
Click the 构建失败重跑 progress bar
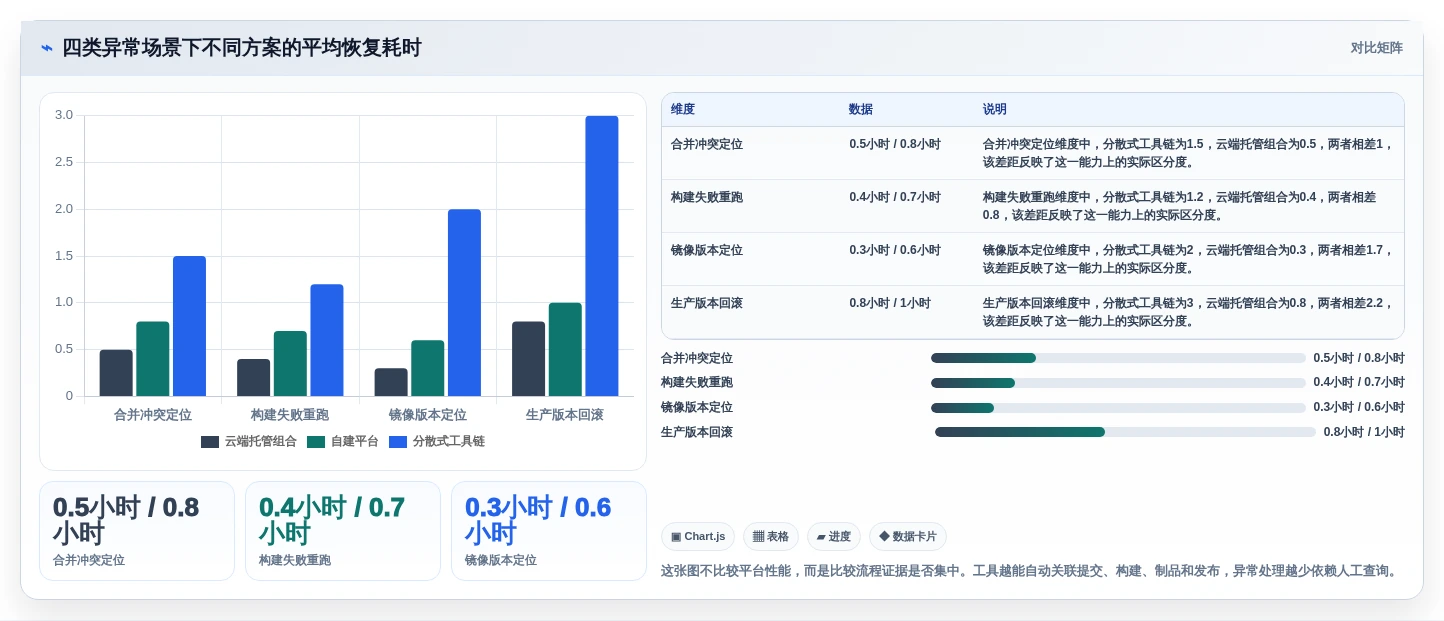point(1118,383)
